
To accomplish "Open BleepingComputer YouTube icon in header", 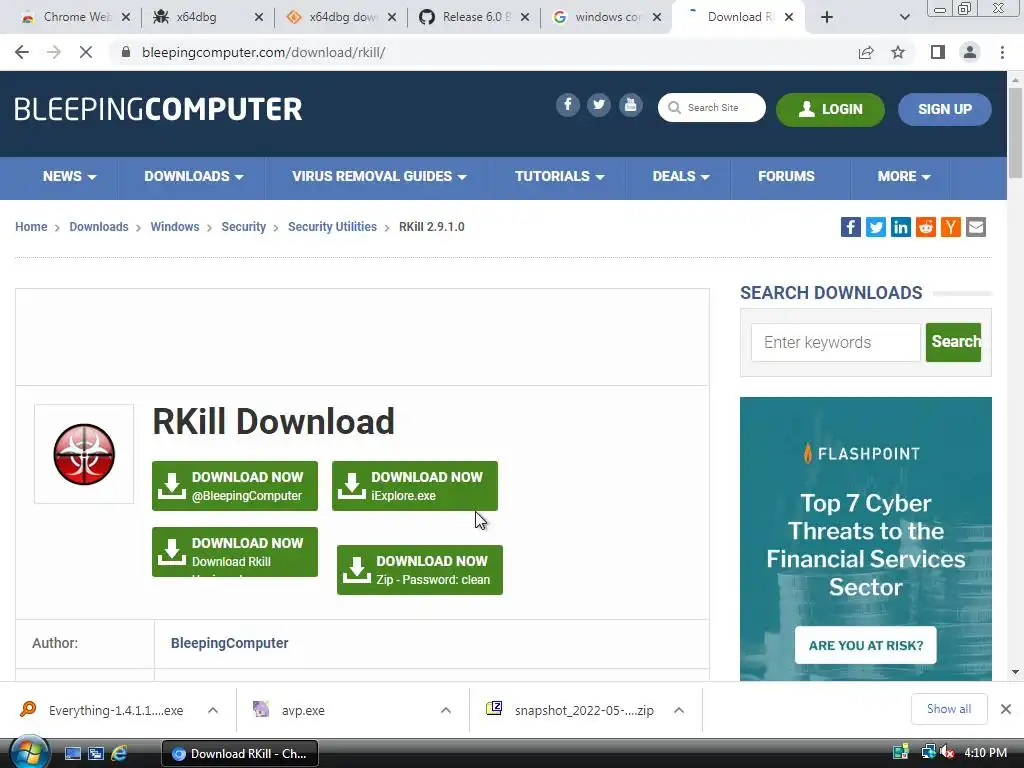I will point(630,105).
